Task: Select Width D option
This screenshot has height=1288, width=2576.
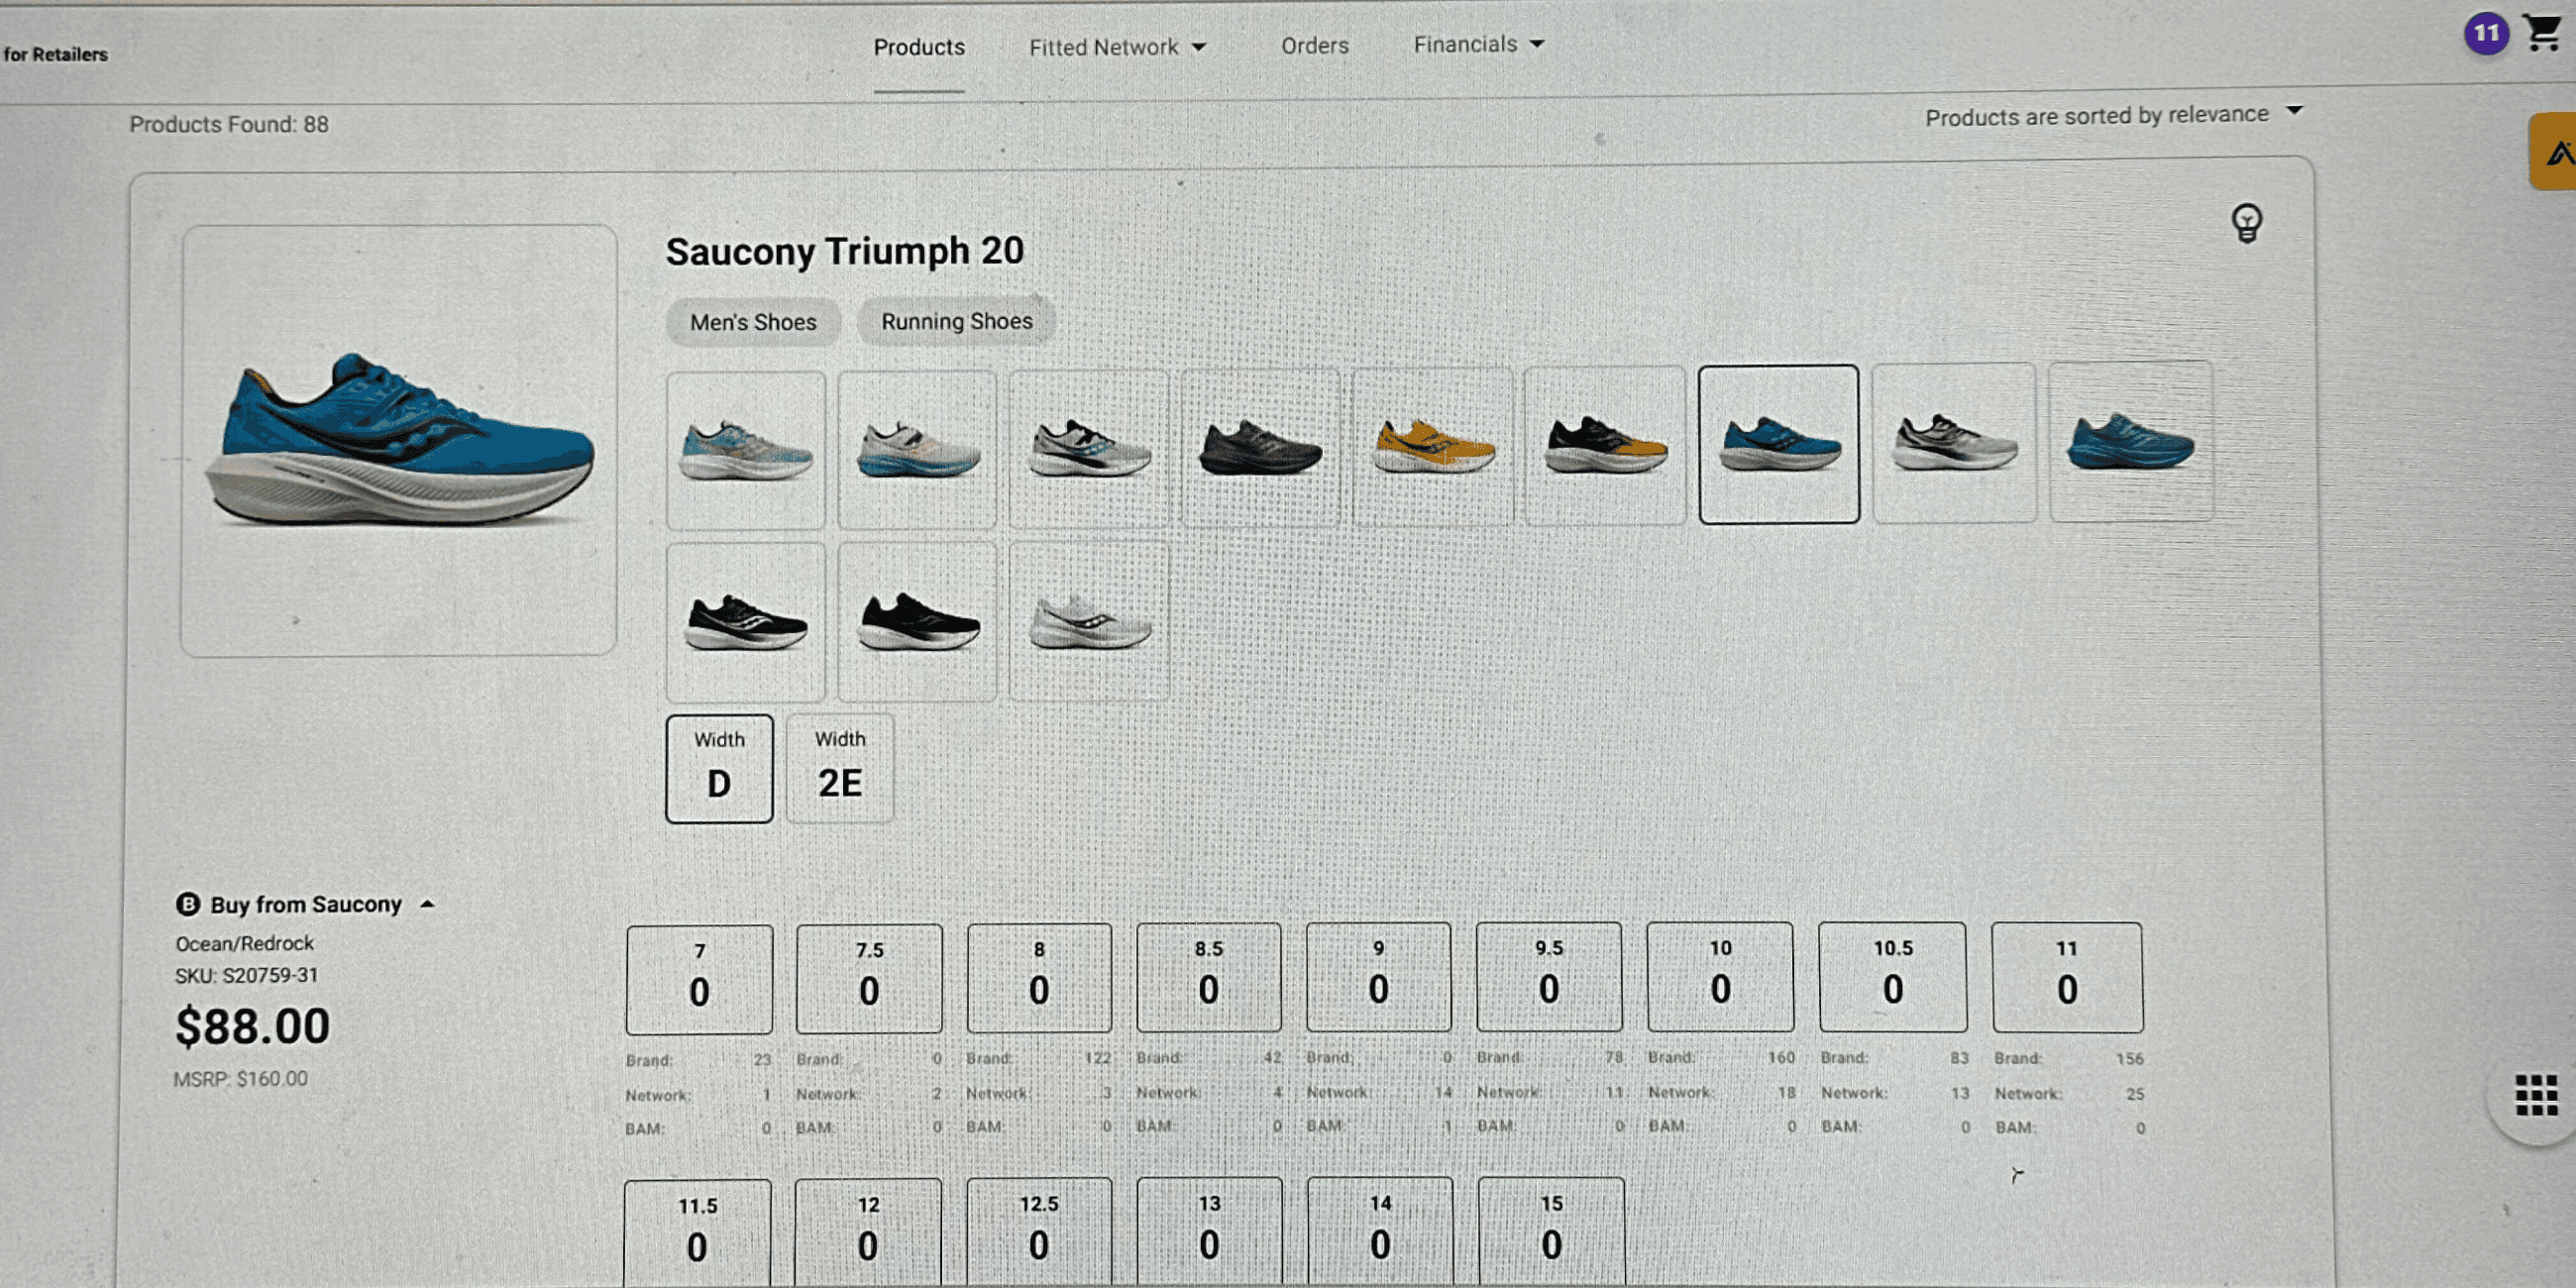Action: coord(719,768)
